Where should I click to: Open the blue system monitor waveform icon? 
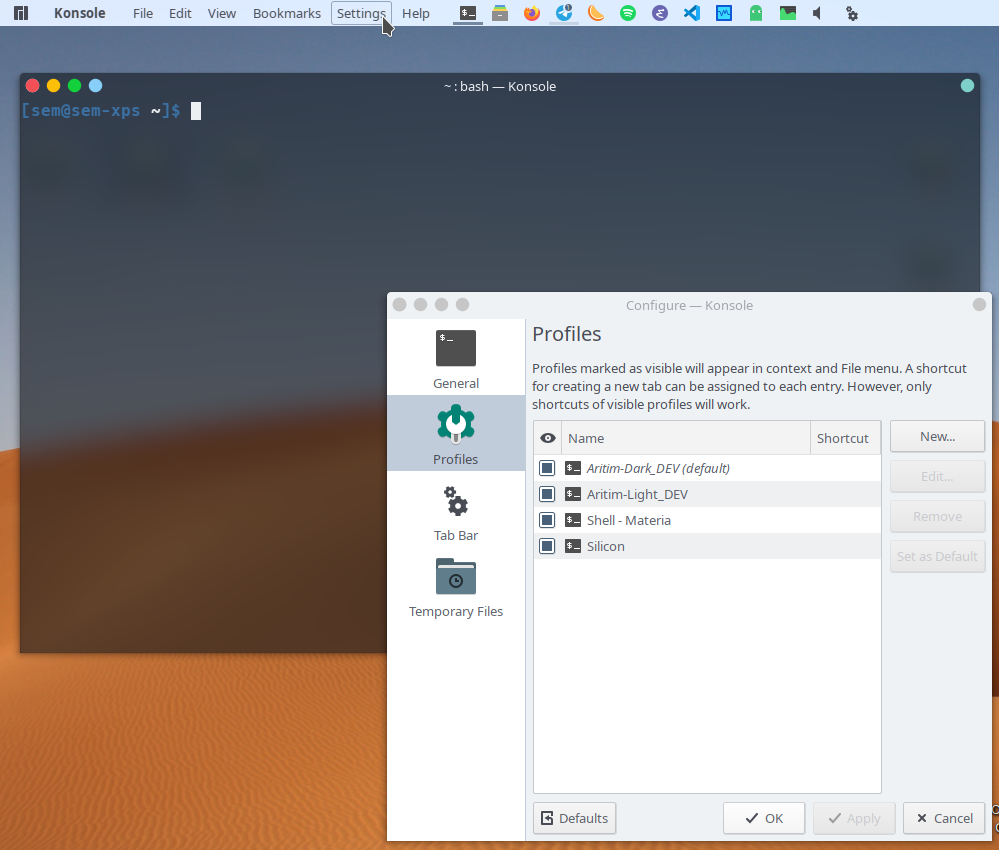click(x=724, y=13)
